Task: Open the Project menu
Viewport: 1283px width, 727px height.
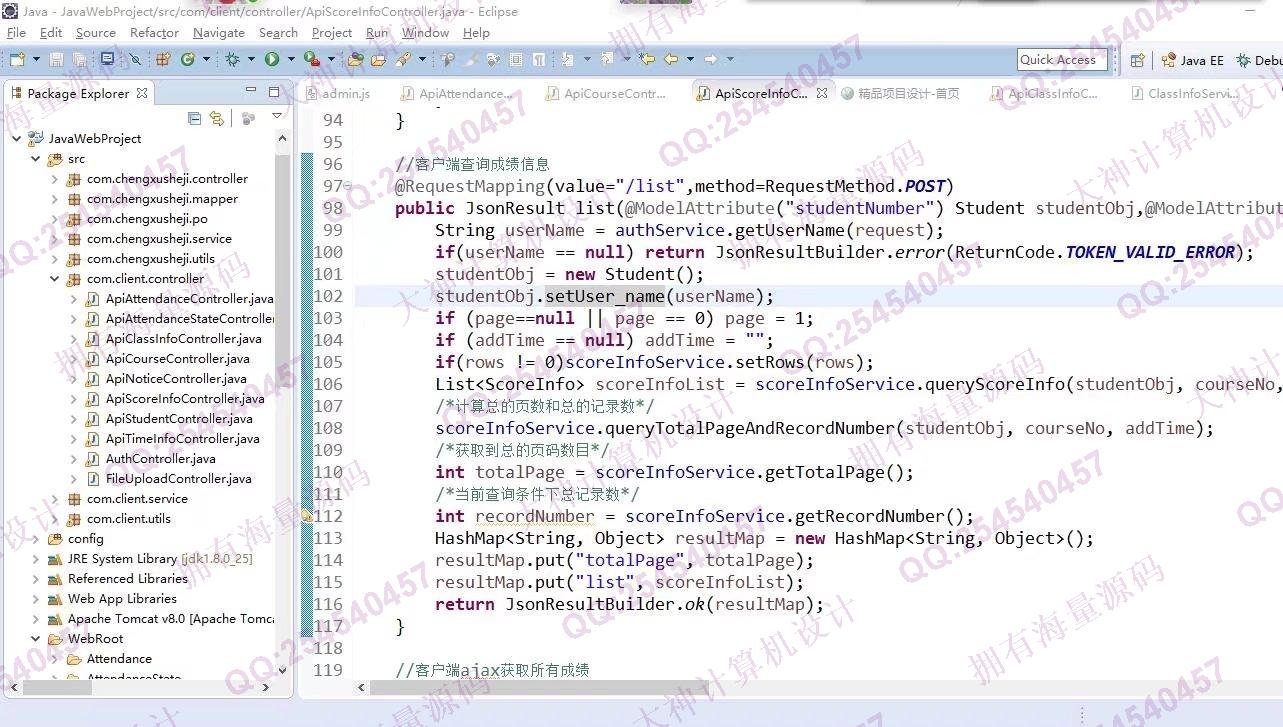Action: tap(332, 32)
